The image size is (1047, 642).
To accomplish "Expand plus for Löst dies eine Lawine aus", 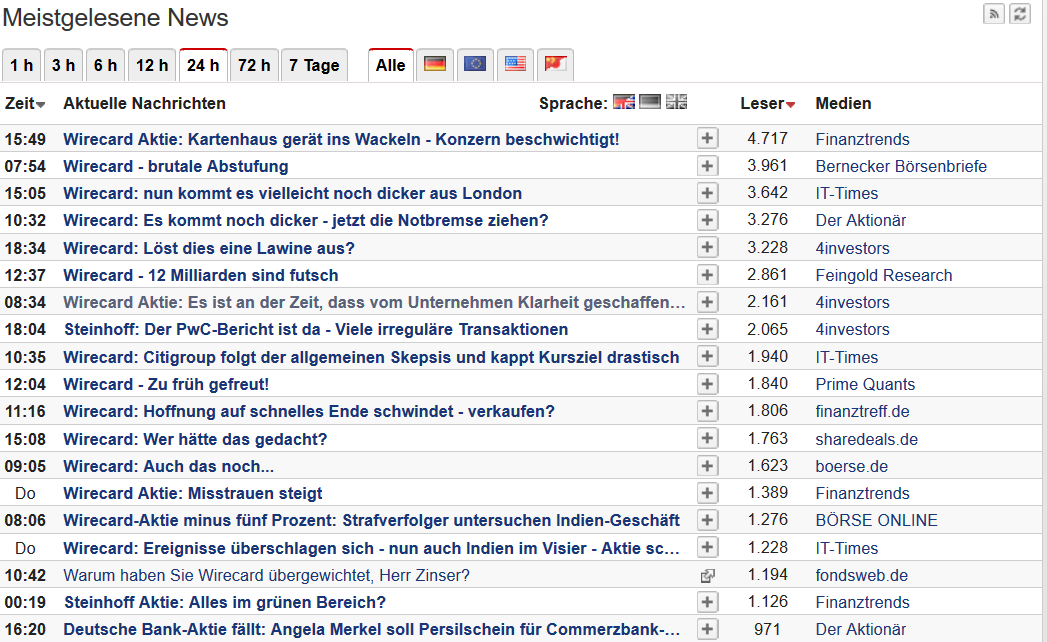I will coord(707,247).
